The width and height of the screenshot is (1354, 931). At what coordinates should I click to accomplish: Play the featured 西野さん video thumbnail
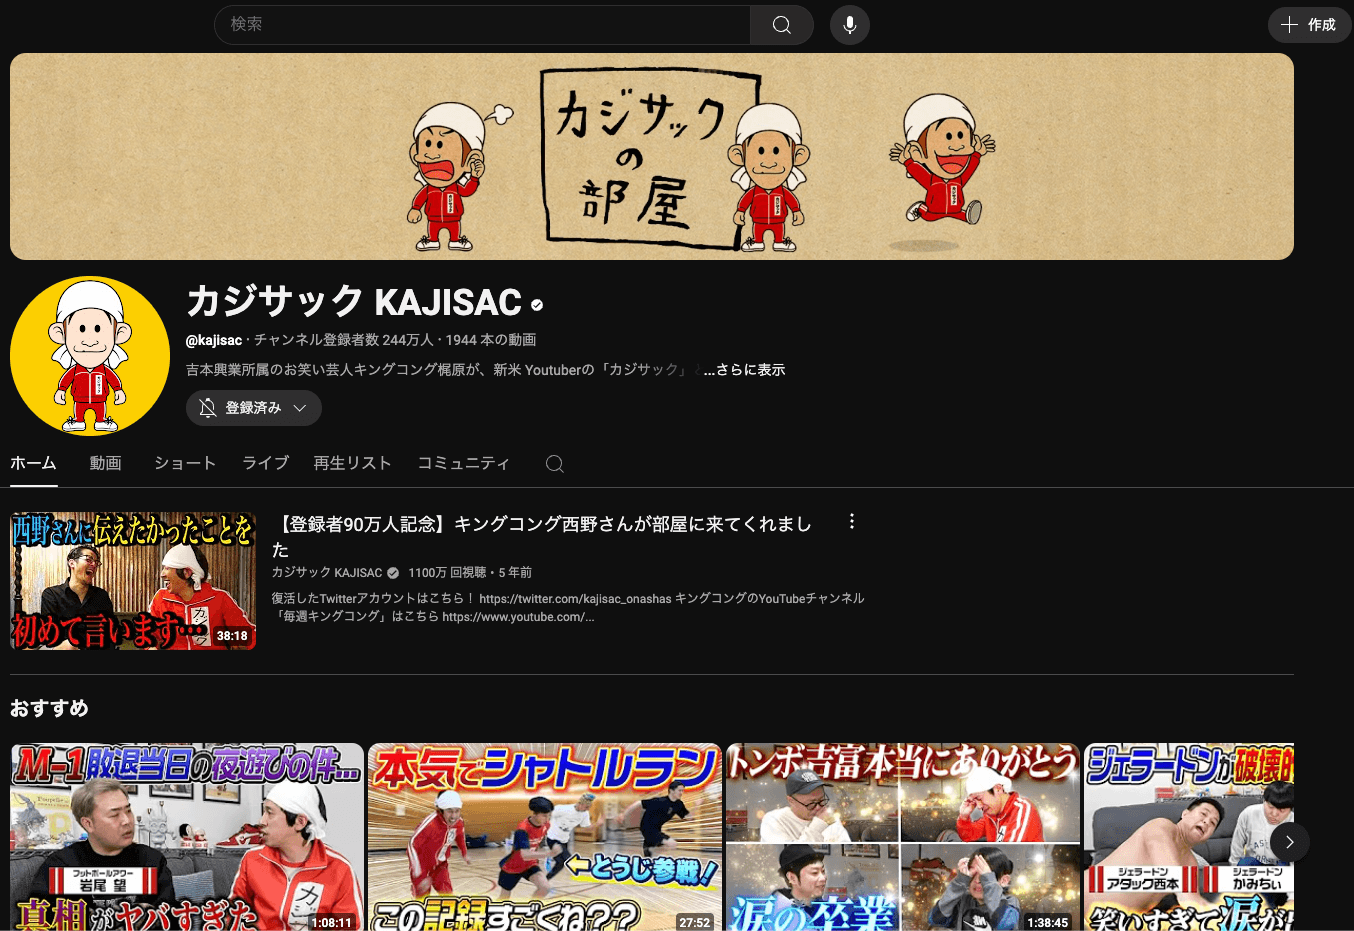133,581
